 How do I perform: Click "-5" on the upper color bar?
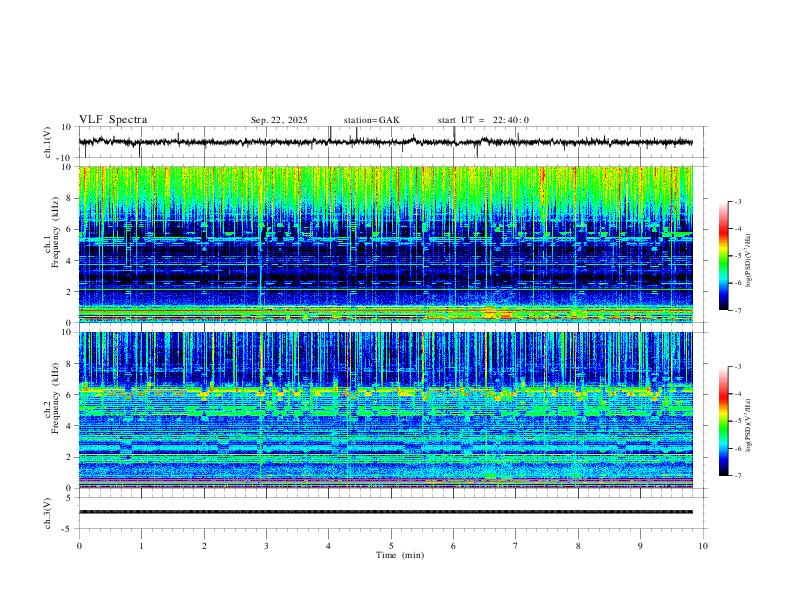[x=738, y=256]
